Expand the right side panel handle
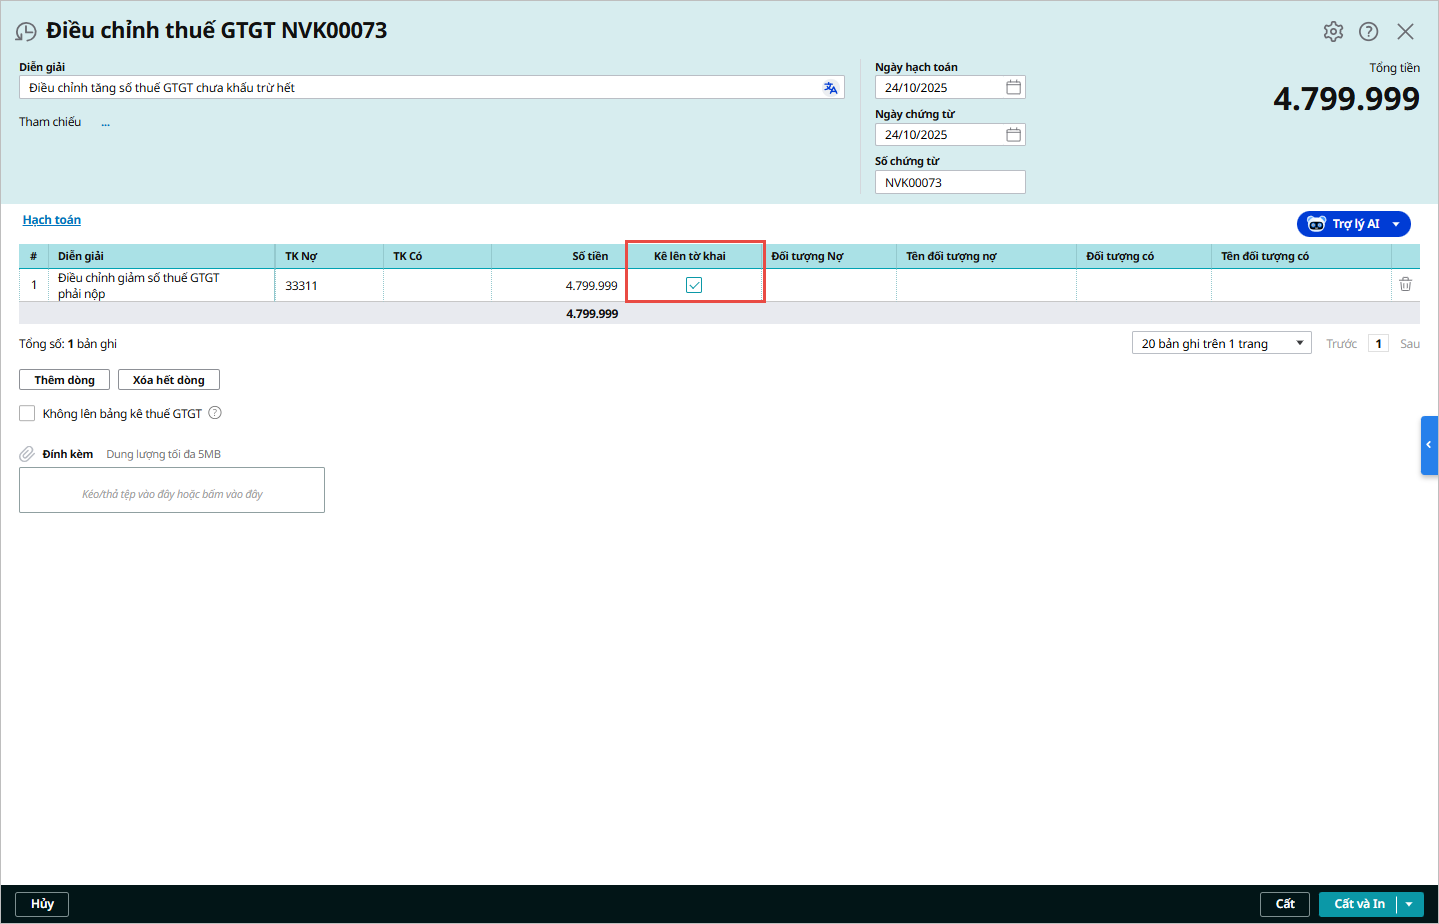 coord(1429,445)
